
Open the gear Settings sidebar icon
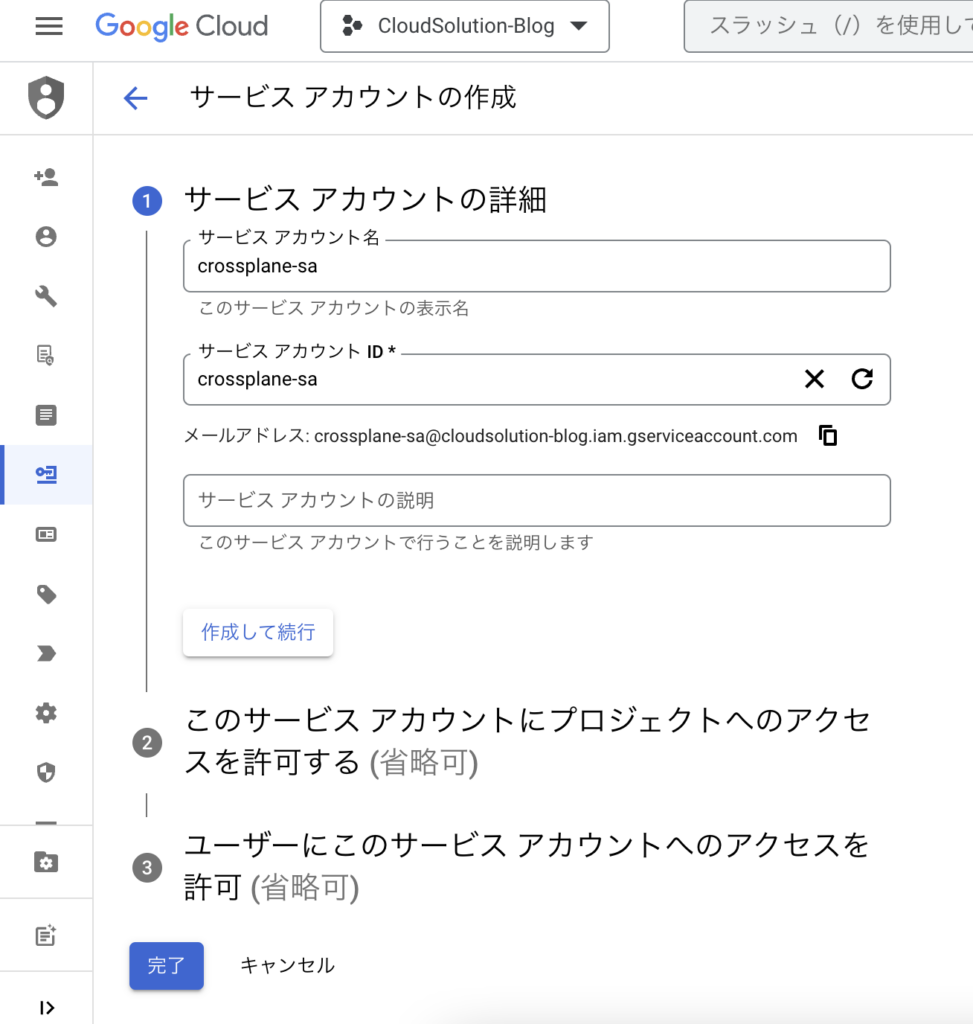coord(46,712)
